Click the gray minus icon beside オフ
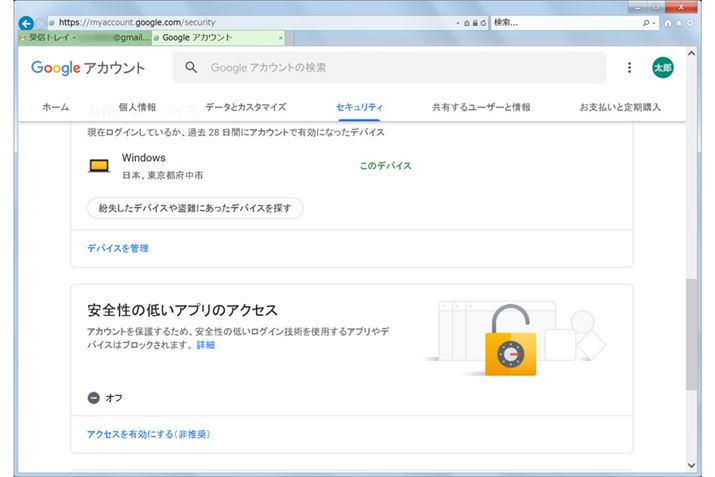 pyautogui.click(x=93, y=398)
